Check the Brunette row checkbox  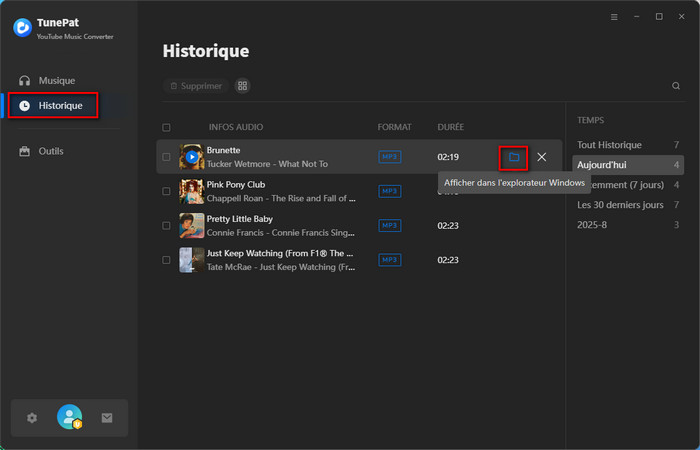pos(167,157)
